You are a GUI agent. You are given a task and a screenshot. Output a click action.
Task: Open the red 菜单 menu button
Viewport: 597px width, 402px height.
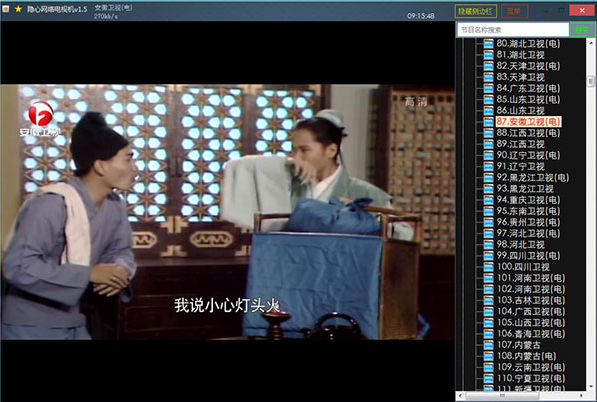(x=514, y=11)
